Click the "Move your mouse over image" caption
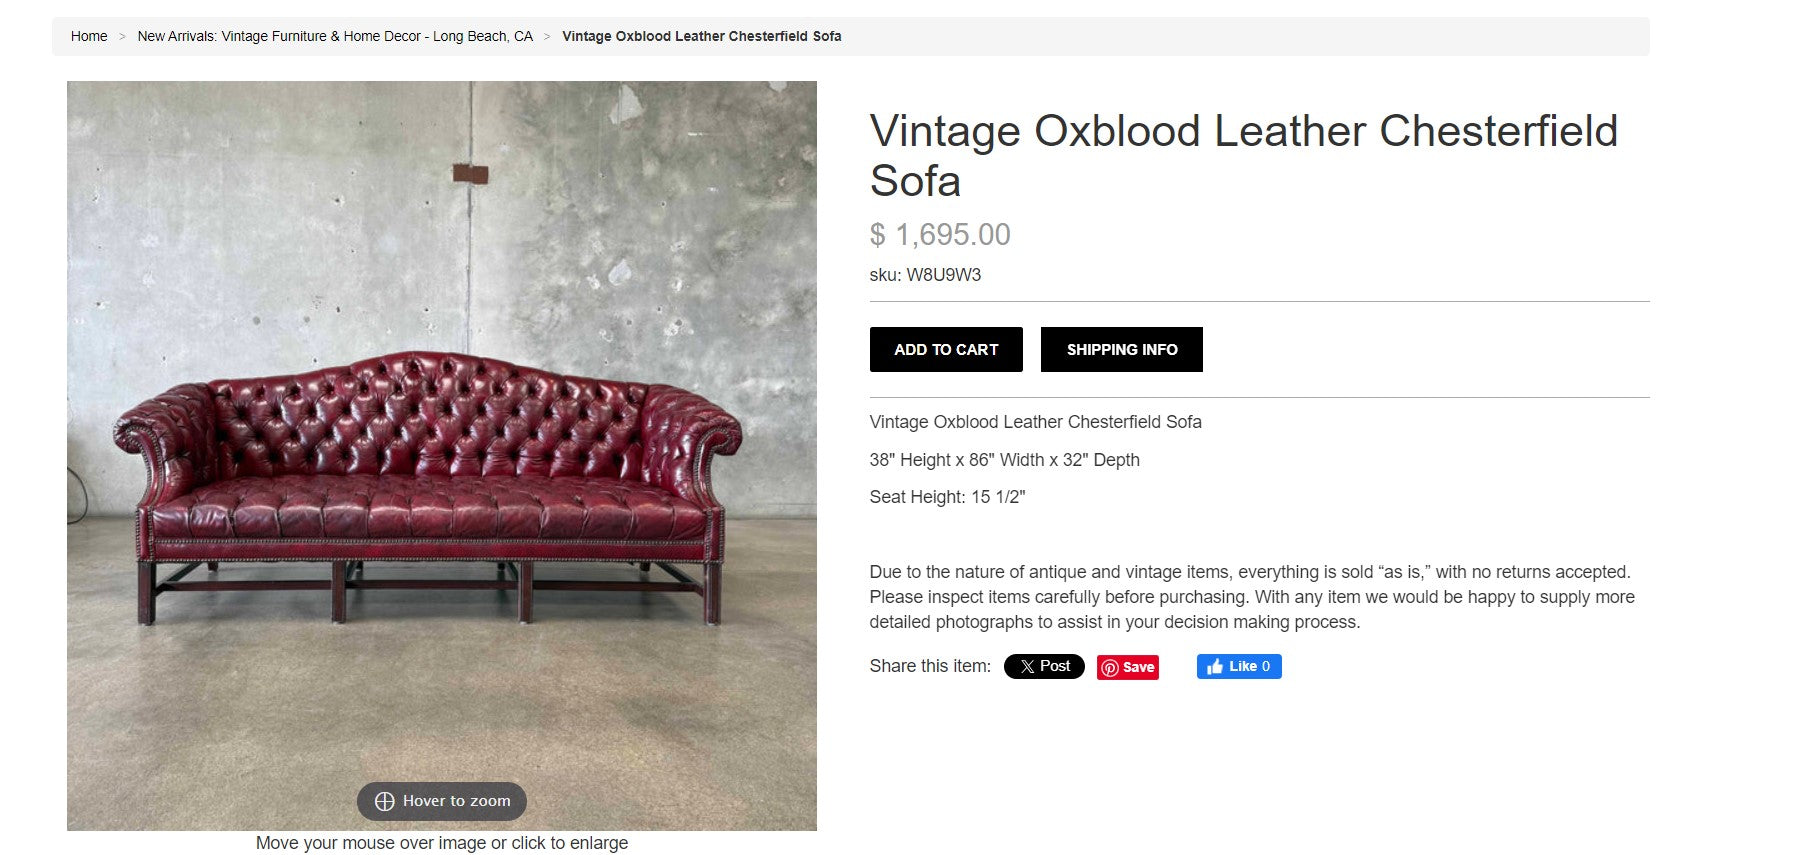 tap(441, 843)
